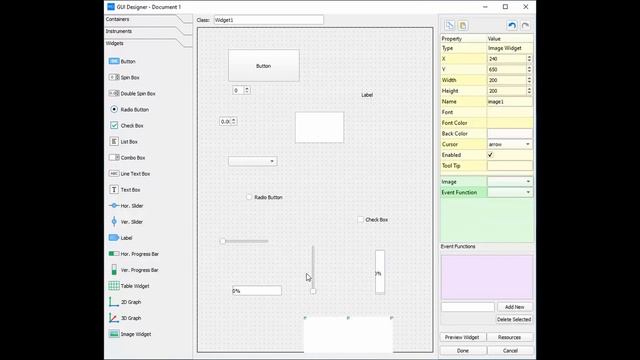Click the Back Color value swatch
The image size is (640, 360).
pos(510,133)
